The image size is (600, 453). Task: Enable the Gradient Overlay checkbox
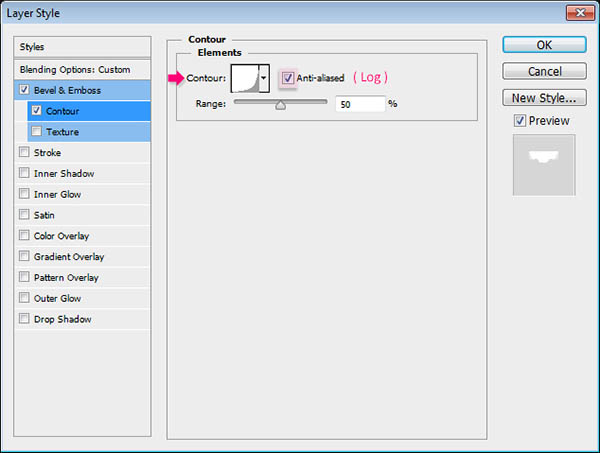pos(24,256)
